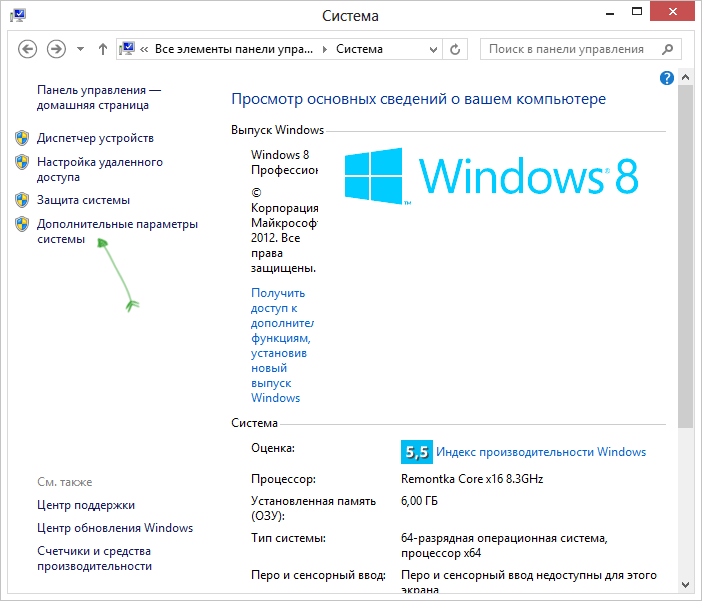
Task: Click the Windows 8 logo image
Action: pyautogui.click(x=491, y=176)
